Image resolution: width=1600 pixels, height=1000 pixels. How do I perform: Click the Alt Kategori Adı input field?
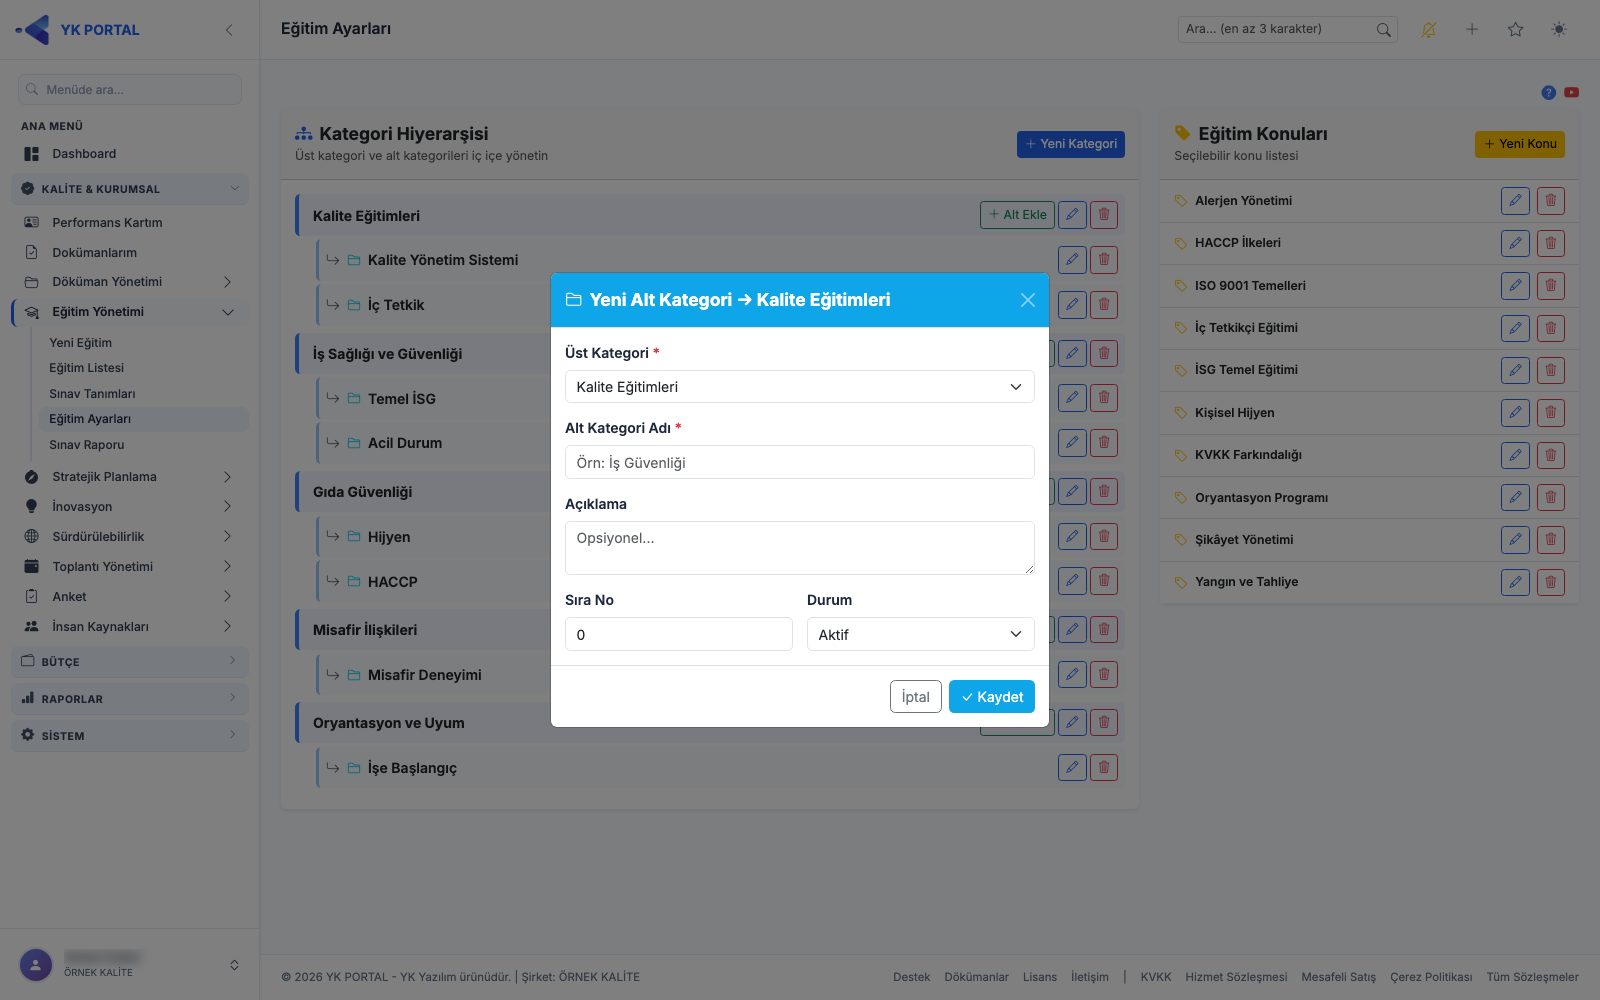[x=800, y=462]
